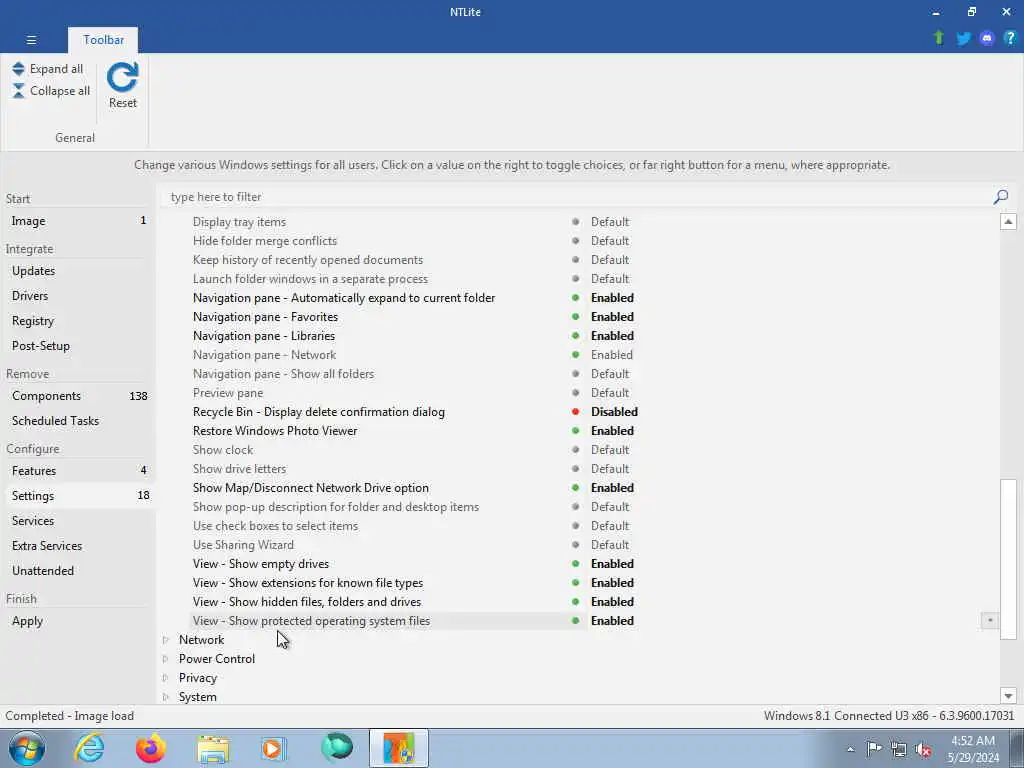Open Scheduled Tasks in sidebar
Viewport: 1024px width, 768px height.
78,421
